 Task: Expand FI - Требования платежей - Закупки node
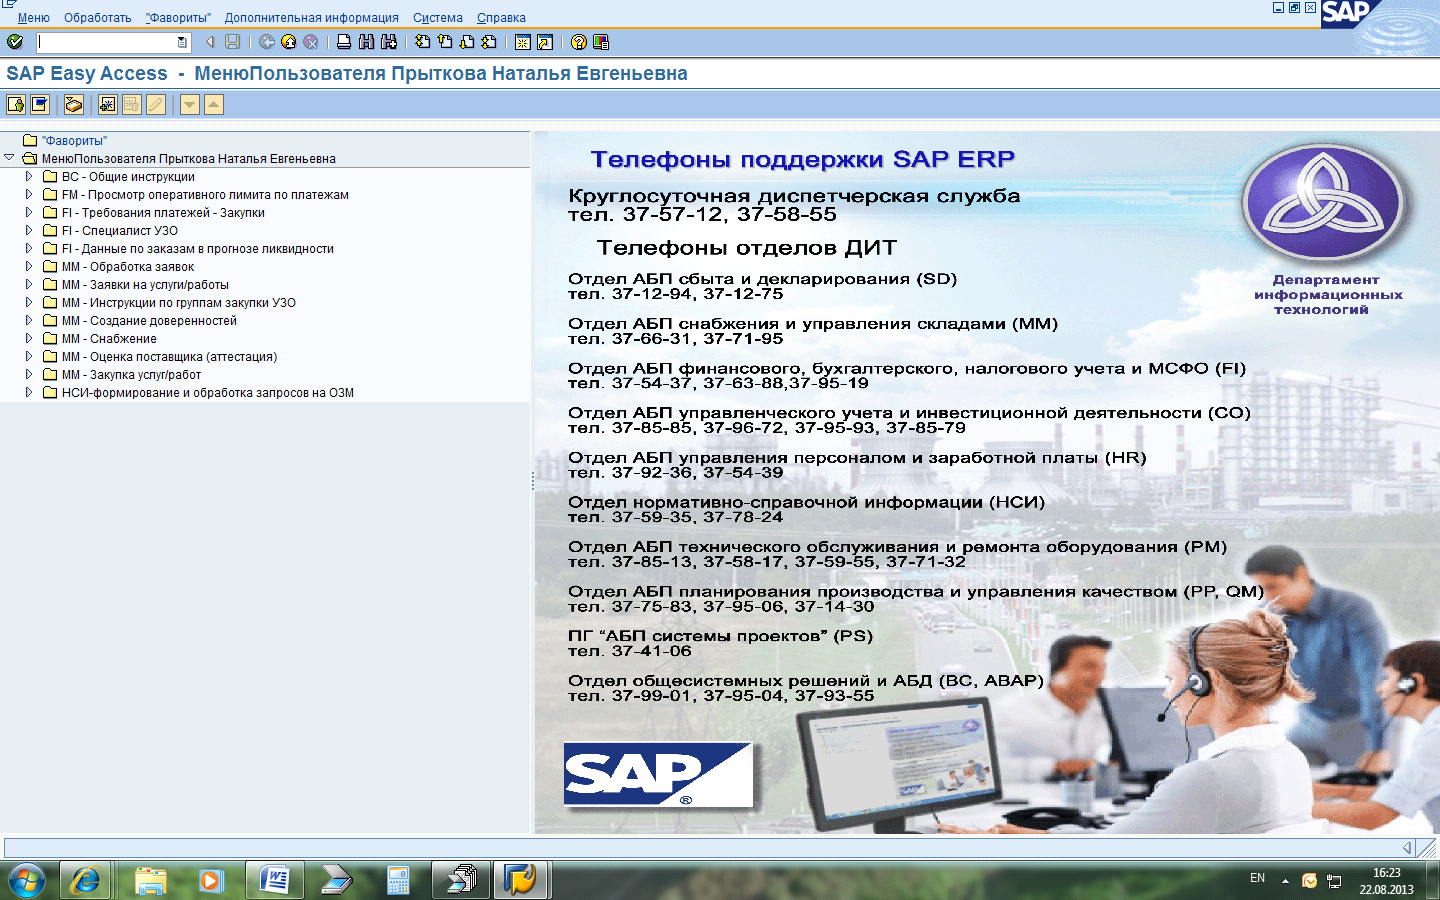click(x=29, y=212)
